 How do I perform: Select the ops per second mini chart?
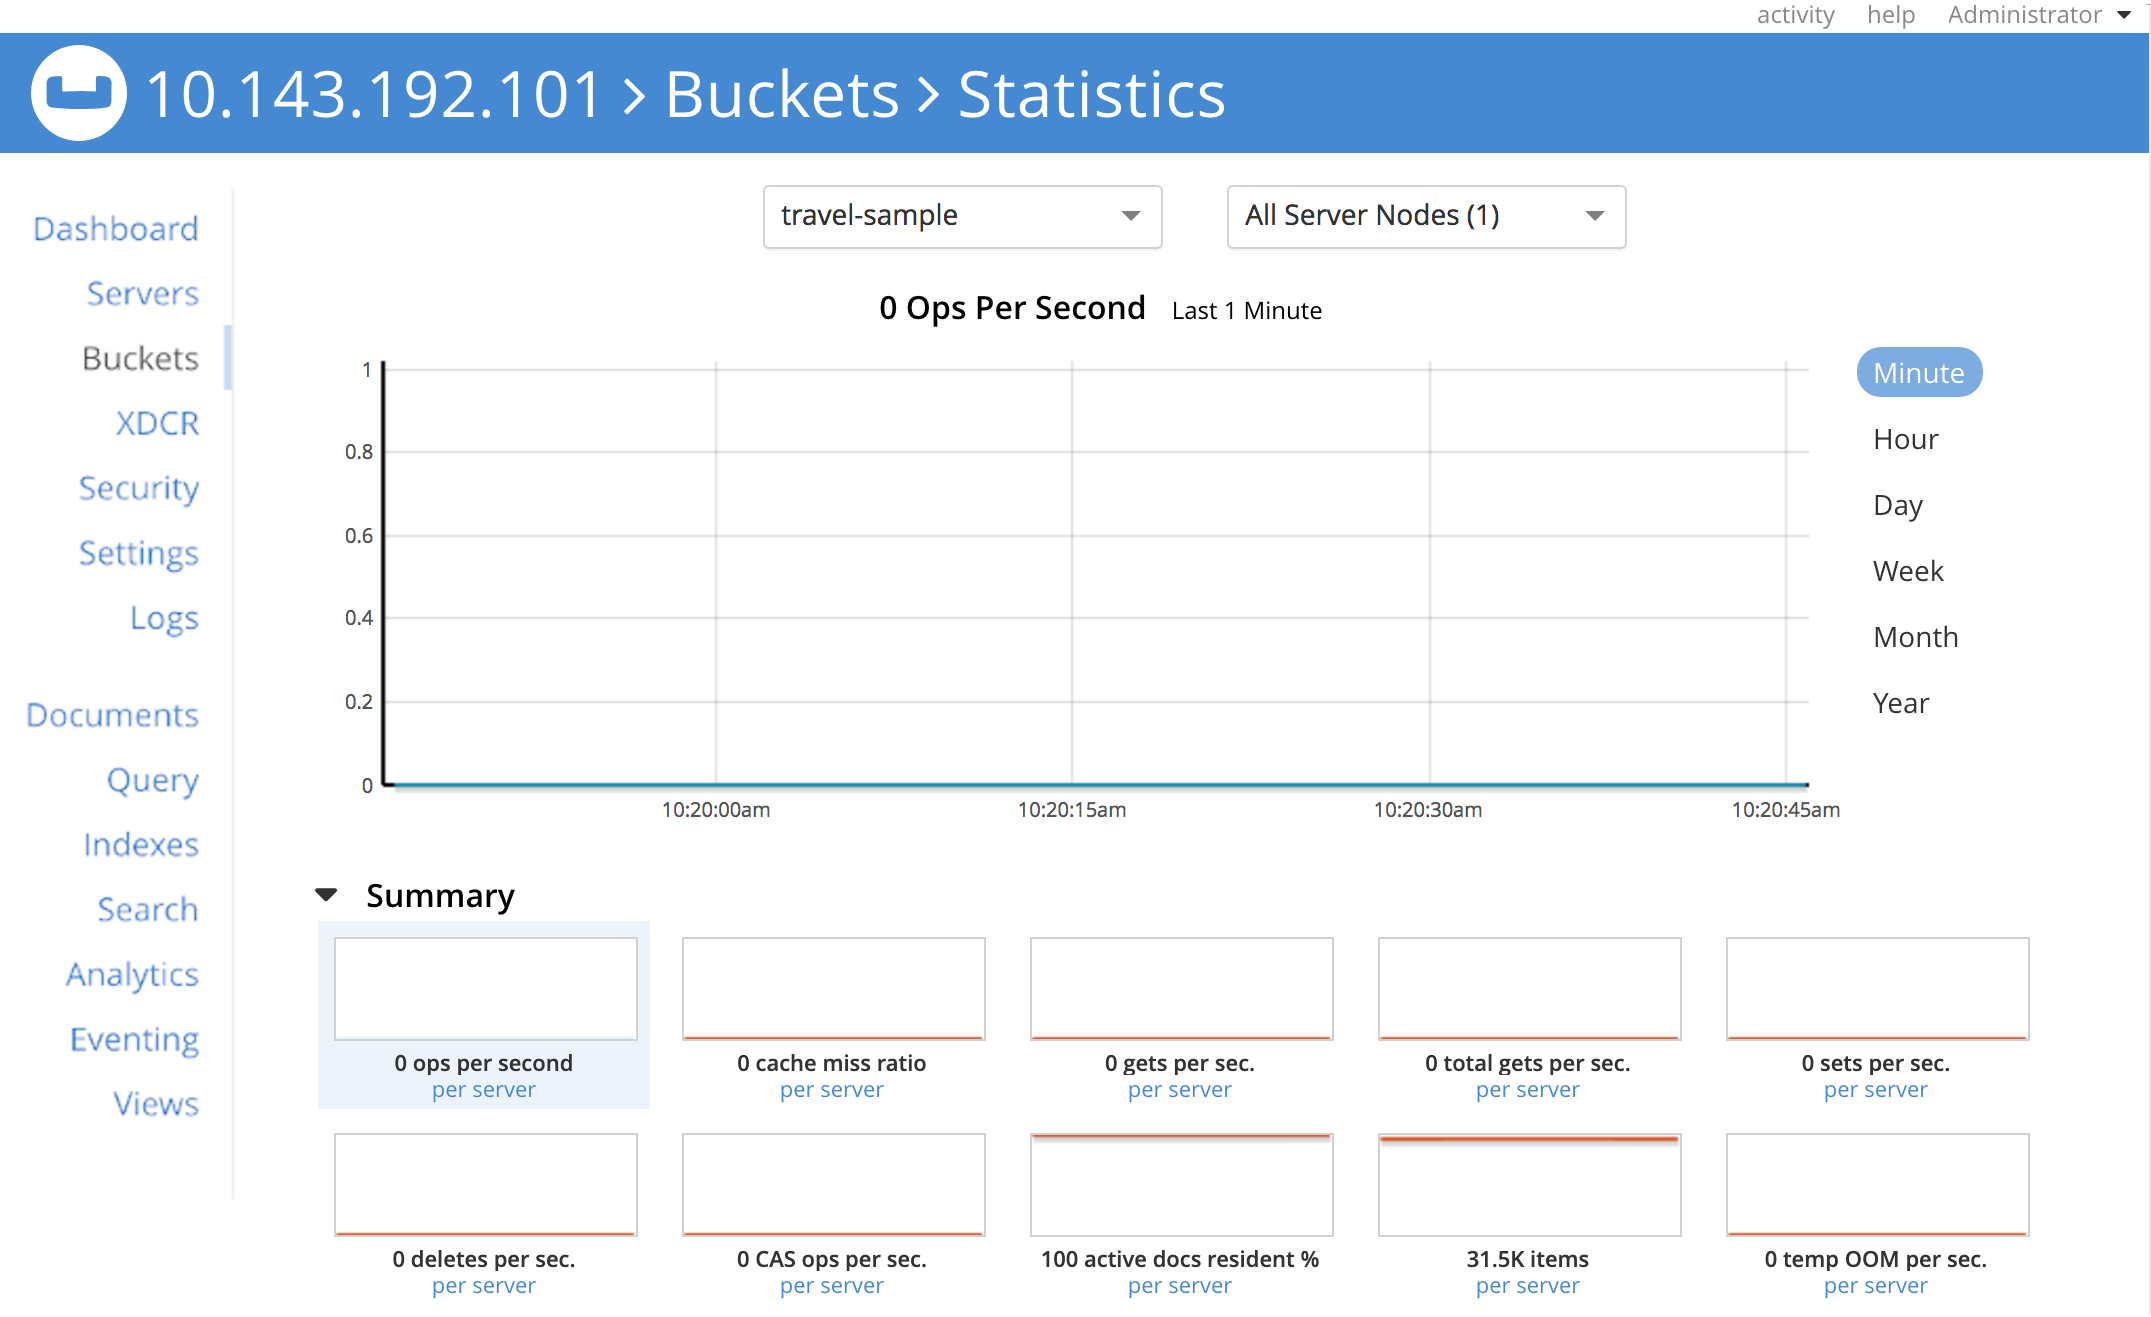pos(485,988)
